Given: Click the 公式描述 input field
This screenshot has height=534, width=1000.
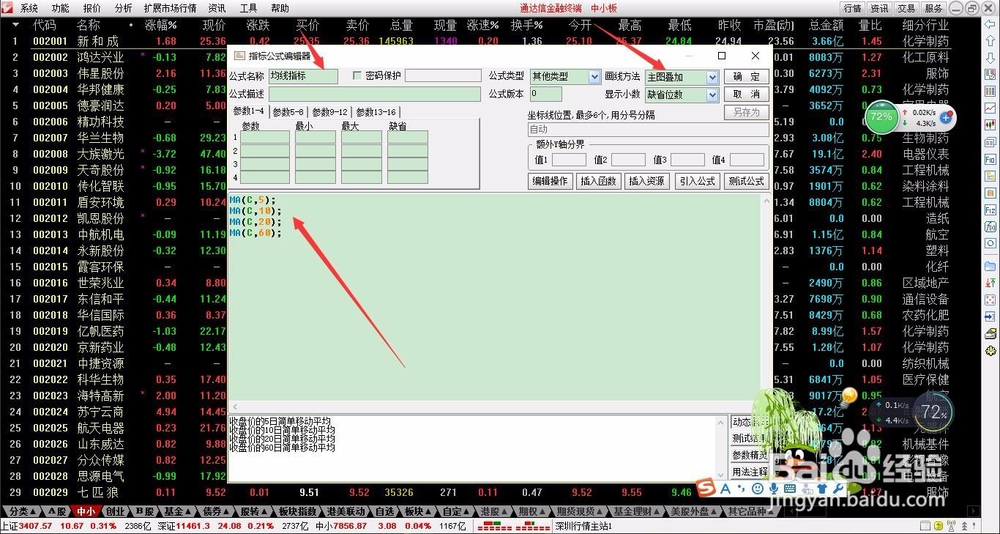Looking at the screenshot, I should [x=374, y=94].
